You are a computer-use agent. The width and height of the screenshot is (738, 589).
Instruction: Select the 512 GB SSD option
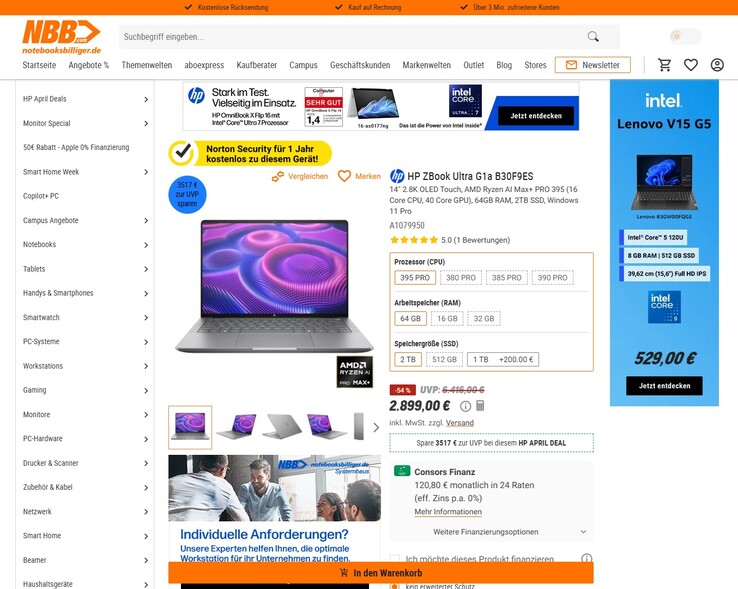(x=444, y=359)
